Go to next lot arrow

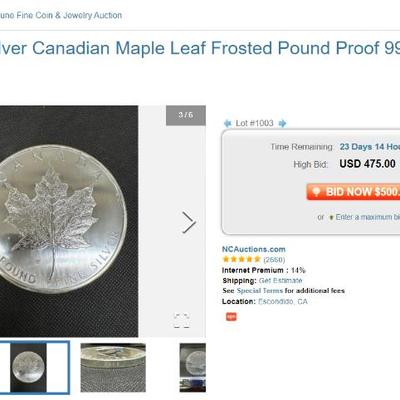click(x=282, y=124)
